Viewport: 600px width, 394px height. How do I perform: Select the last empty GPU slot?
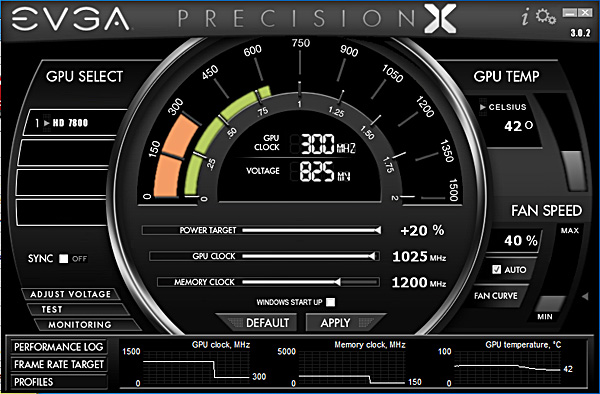tap(61, 212)
